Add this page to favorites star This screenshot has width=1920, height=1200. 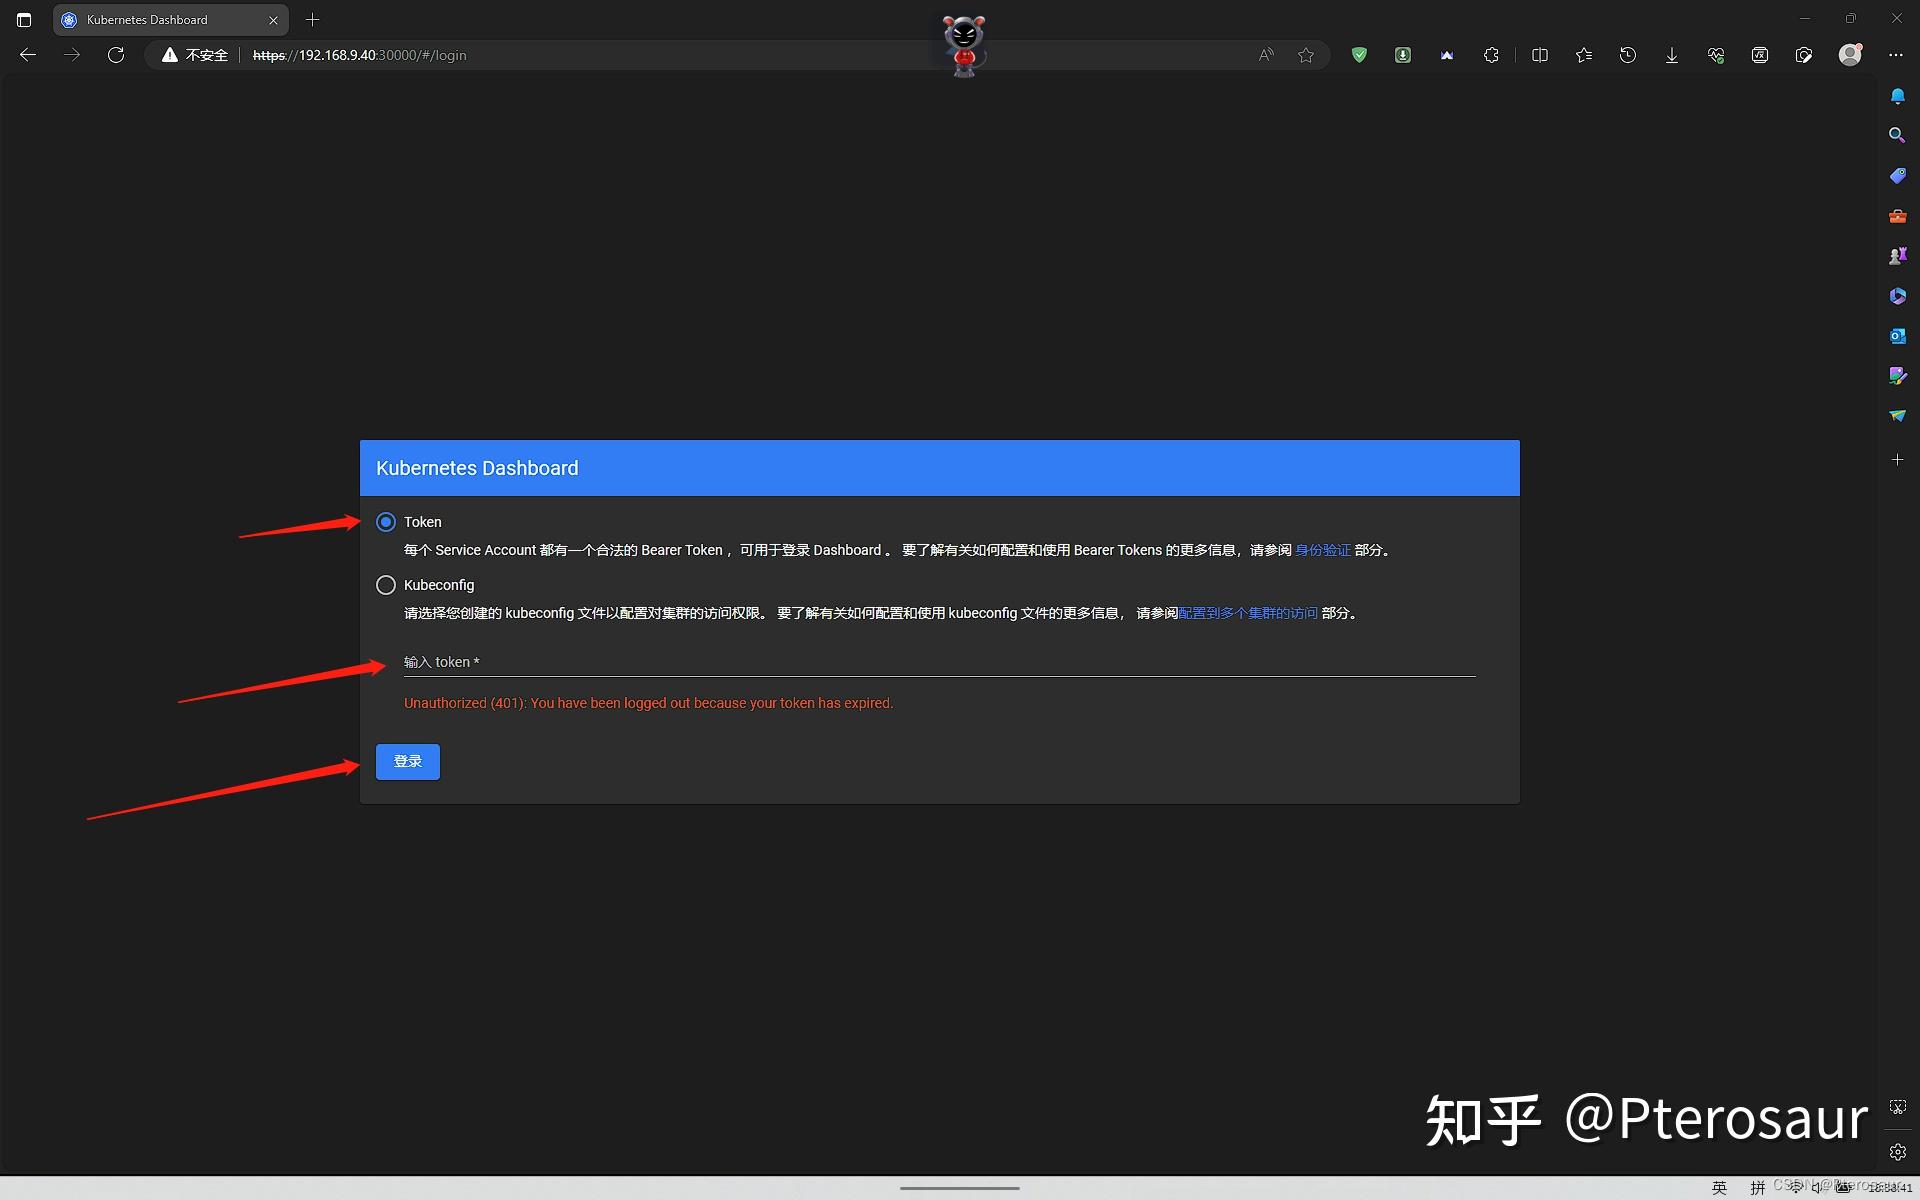pos(1306,55)
